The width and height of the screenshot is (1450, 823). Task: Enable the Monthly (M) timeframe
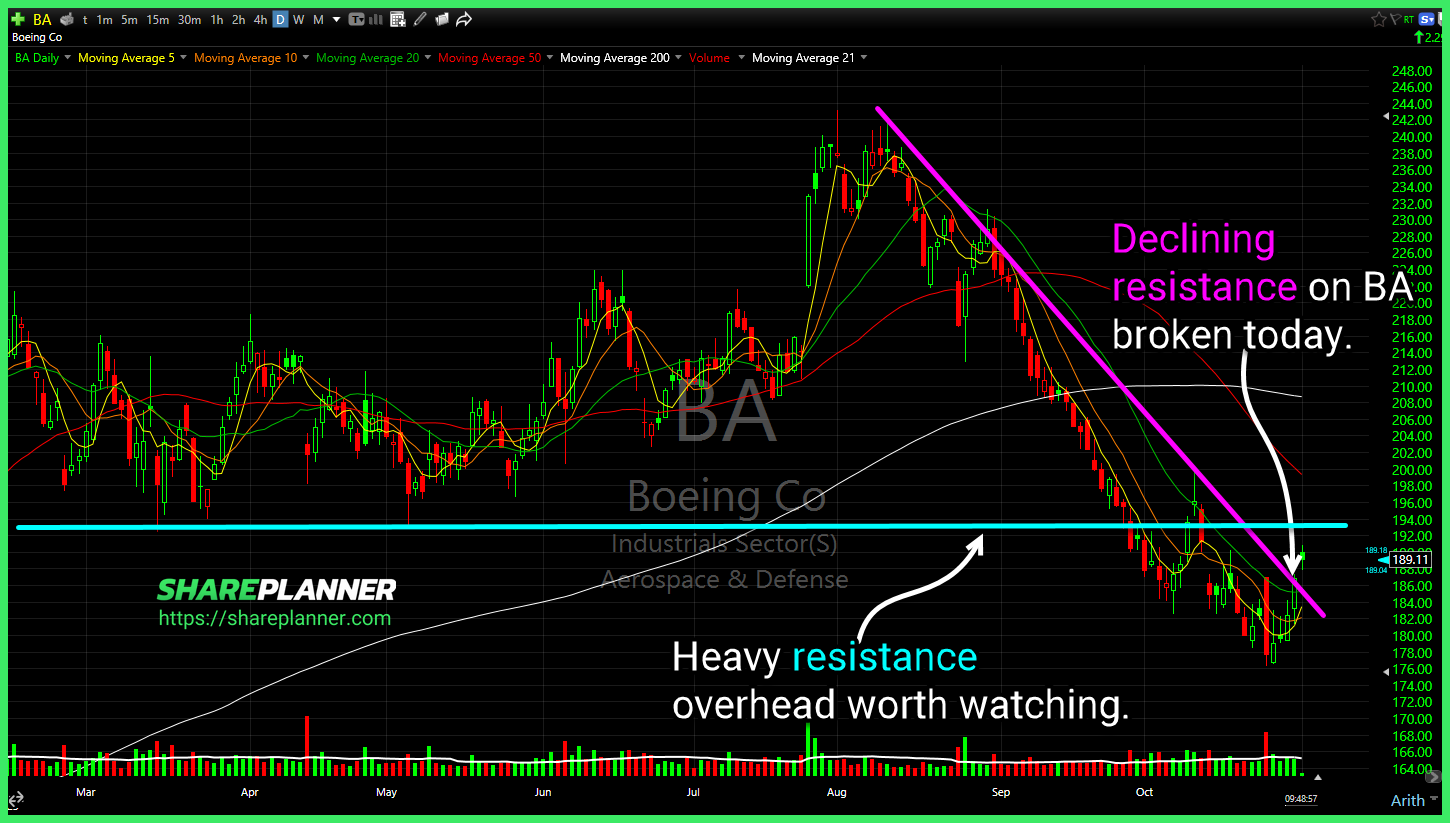tap(317, 19)
